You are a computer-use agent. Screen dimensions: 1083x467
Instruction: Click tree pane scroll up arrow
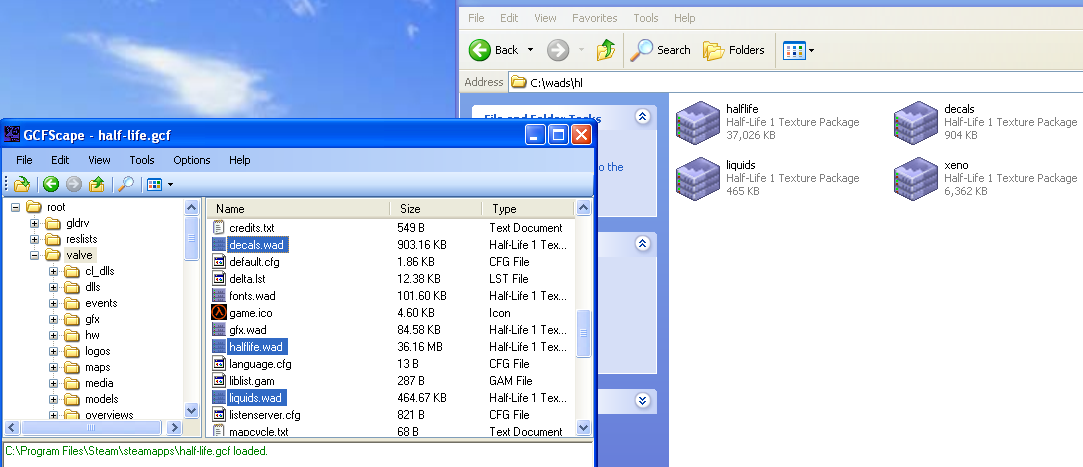[x=192, y=207]
